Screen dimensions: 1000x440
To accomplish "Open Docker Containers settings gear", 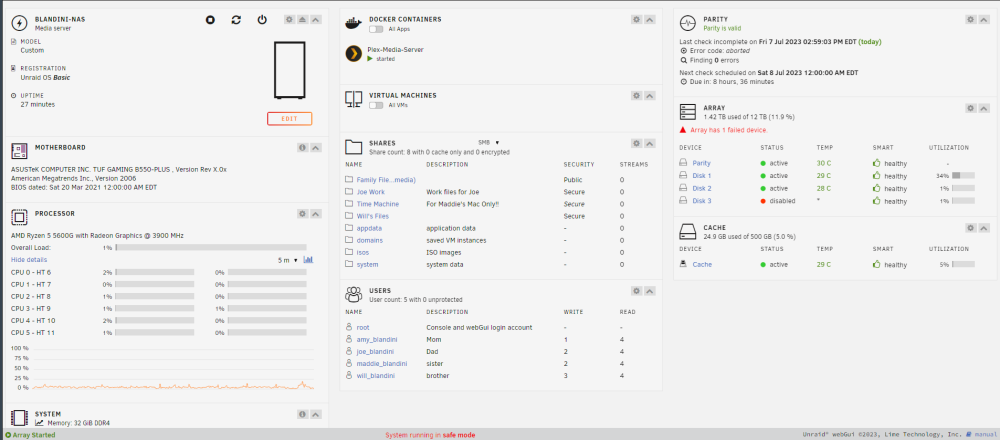I will [636, 20].
